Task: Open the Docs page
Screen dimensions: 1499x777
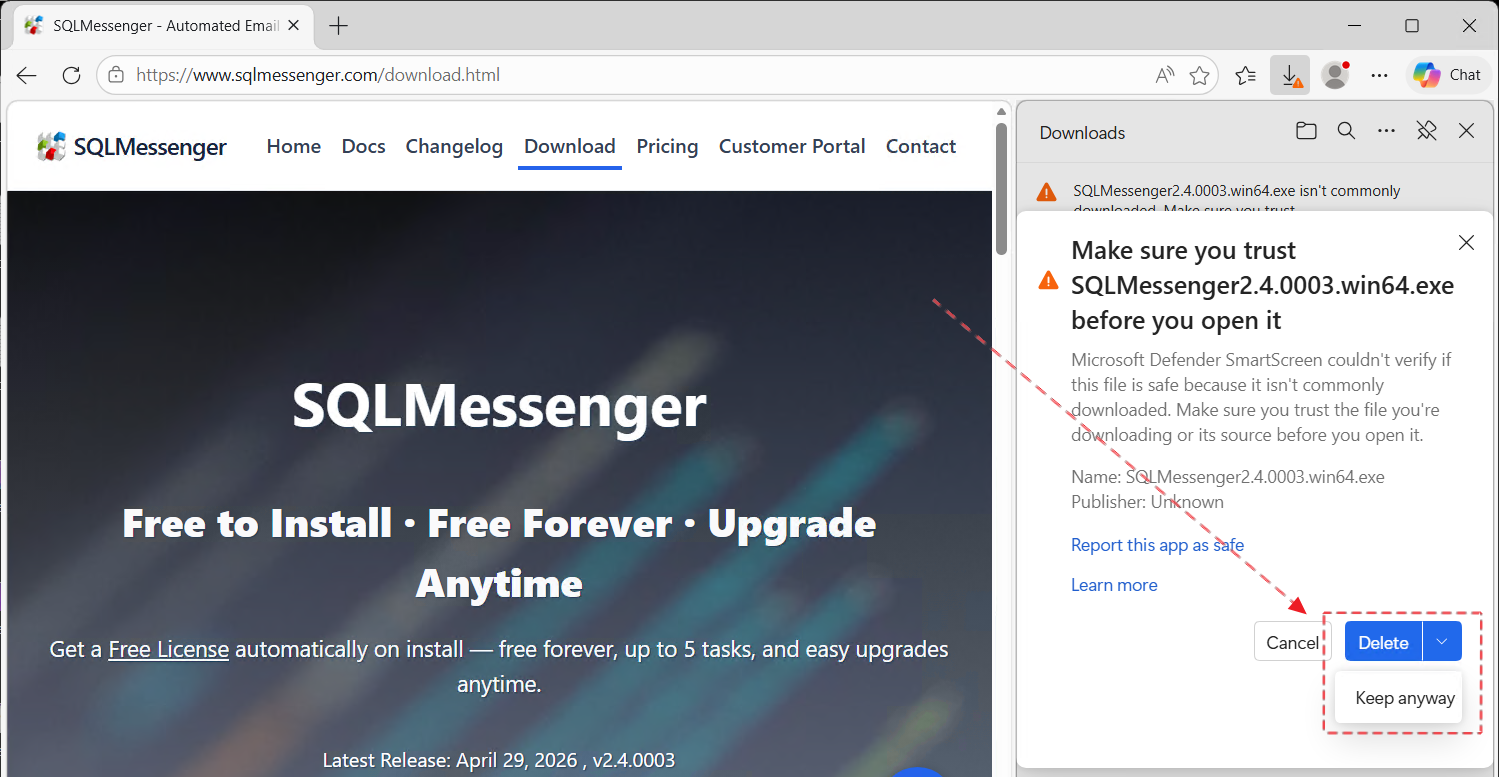Action: 363,146
